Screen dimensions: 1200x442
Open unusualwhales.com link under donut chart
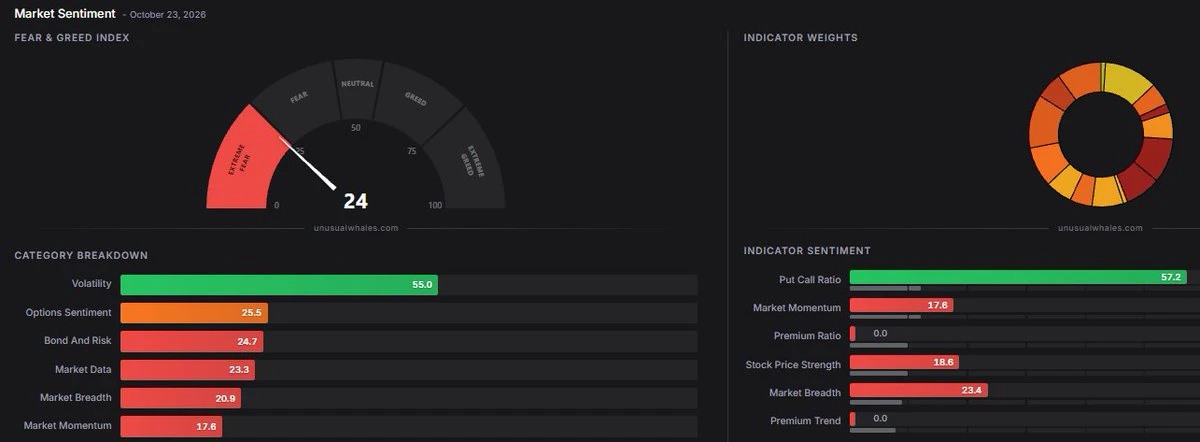coord(1101,228)
